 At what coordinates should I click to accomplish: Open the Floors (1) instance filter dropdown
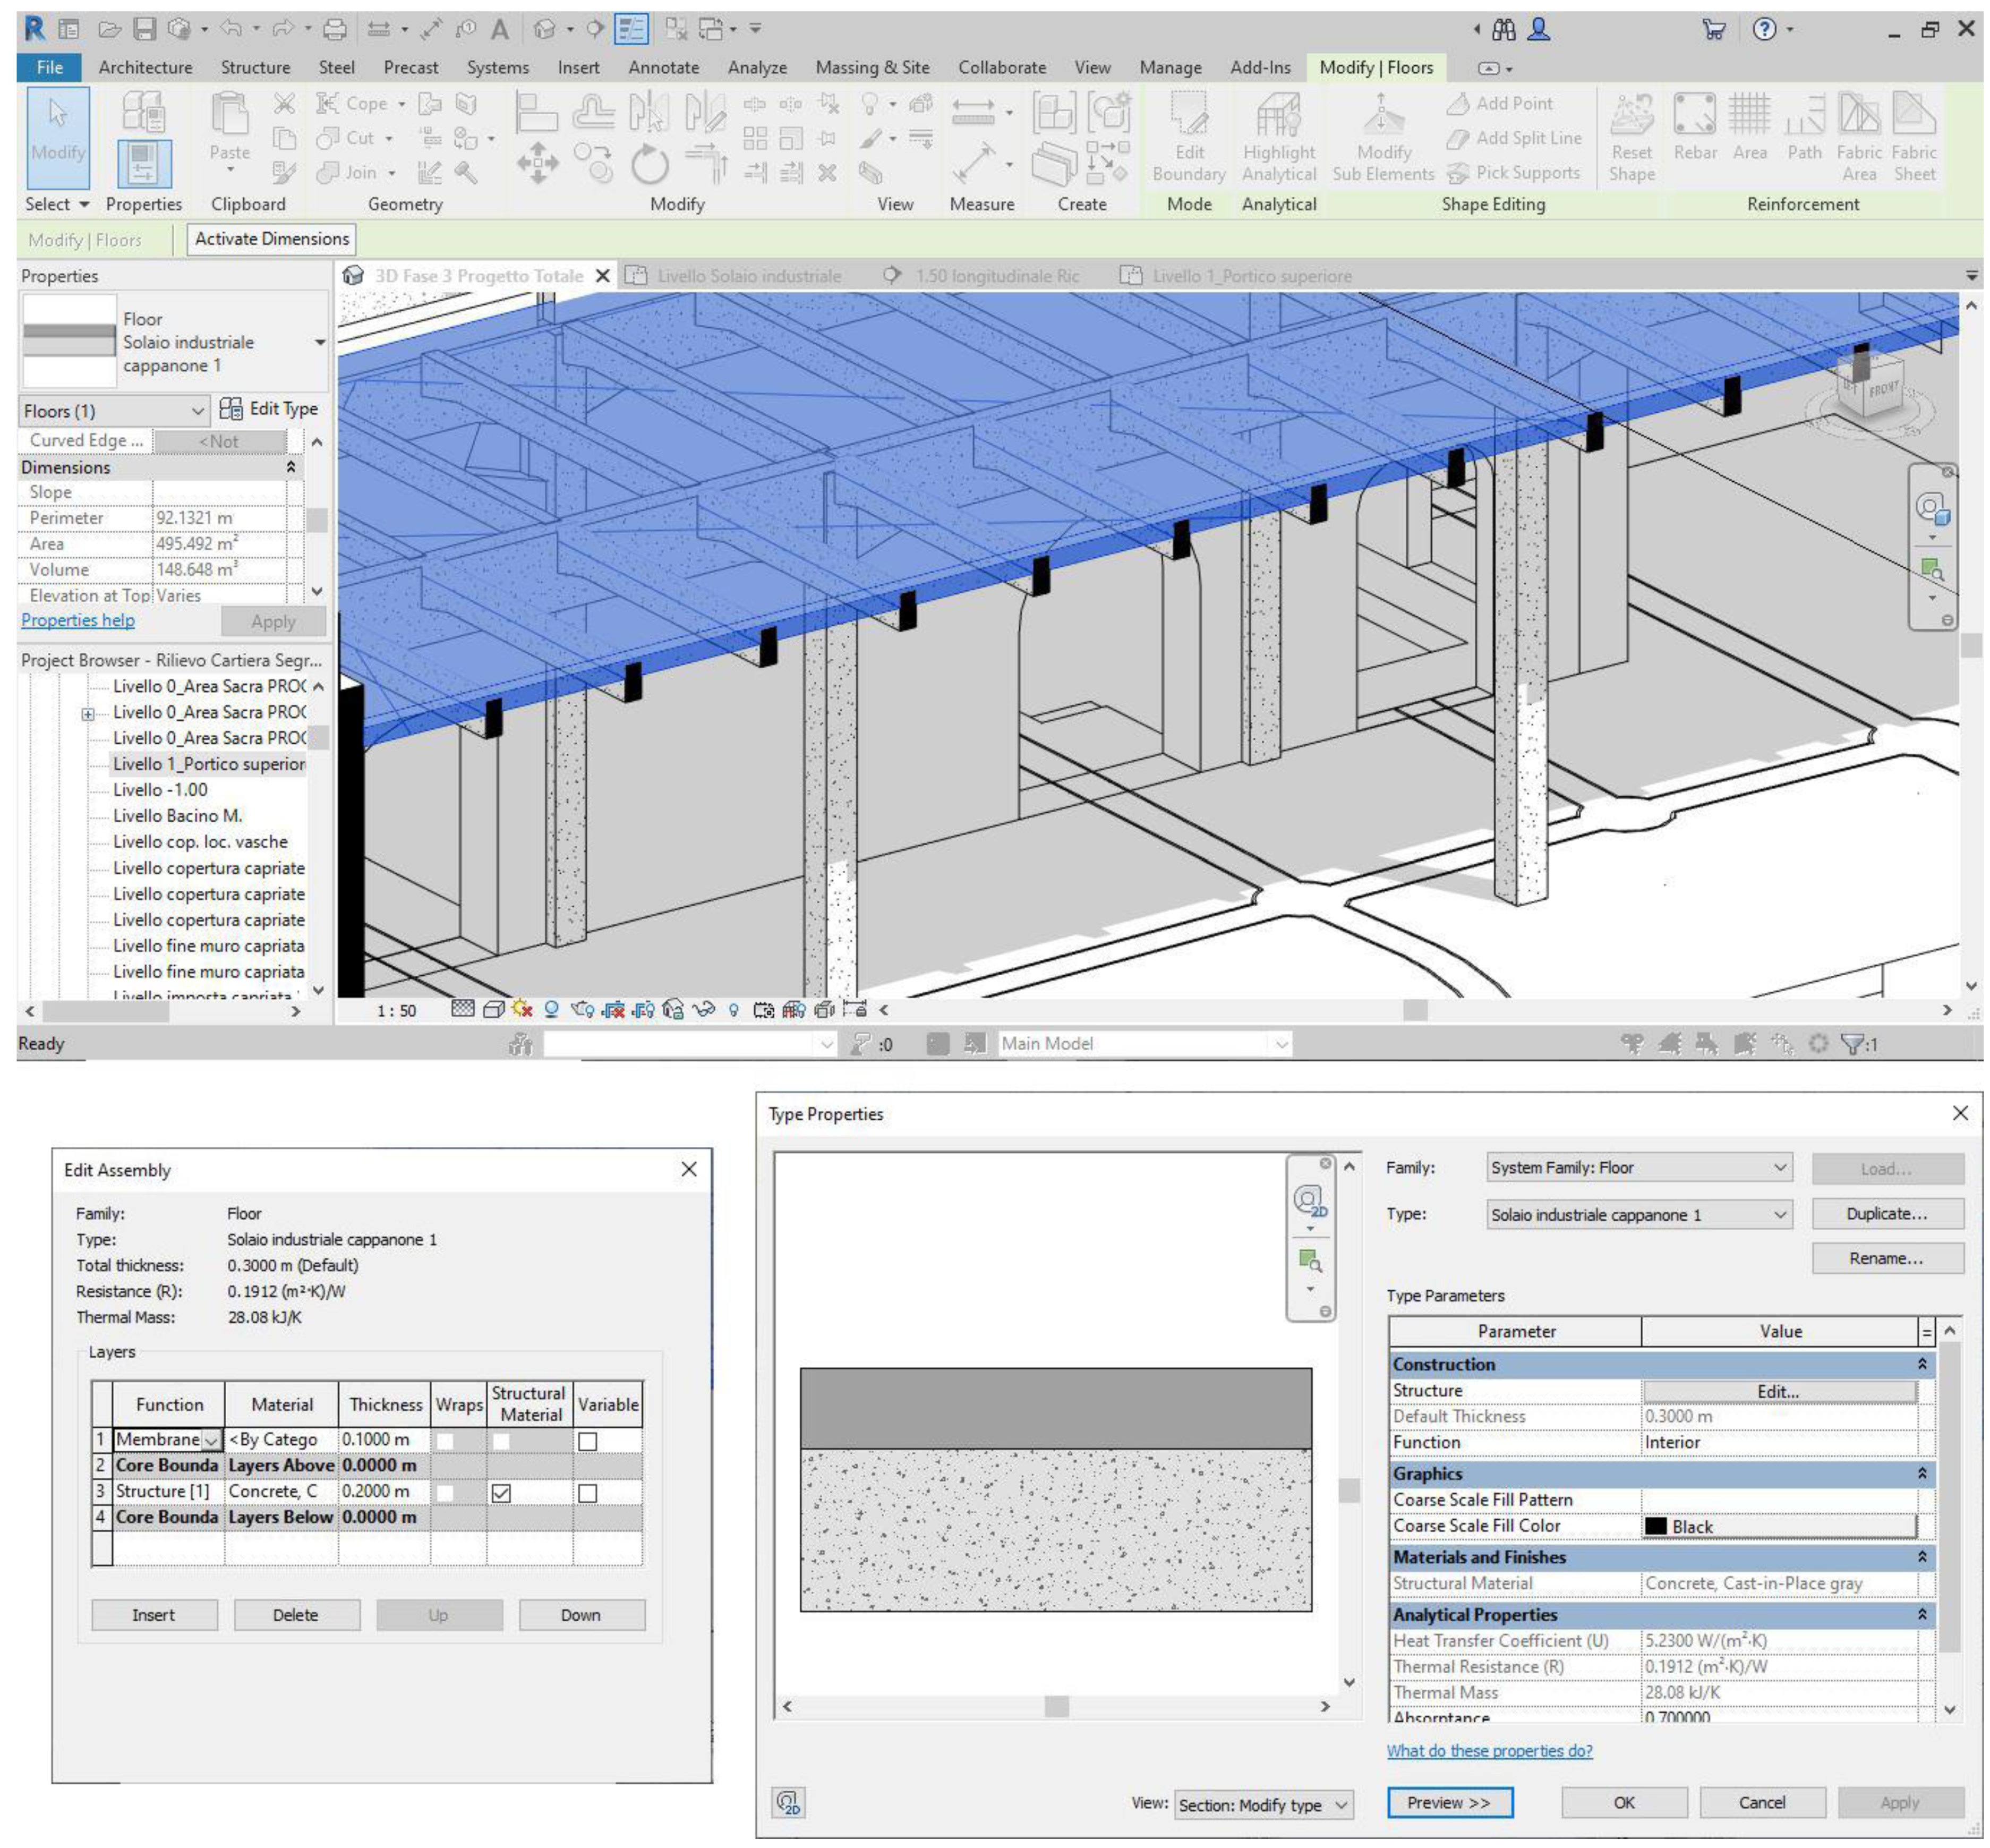click(x=197, y=411)
